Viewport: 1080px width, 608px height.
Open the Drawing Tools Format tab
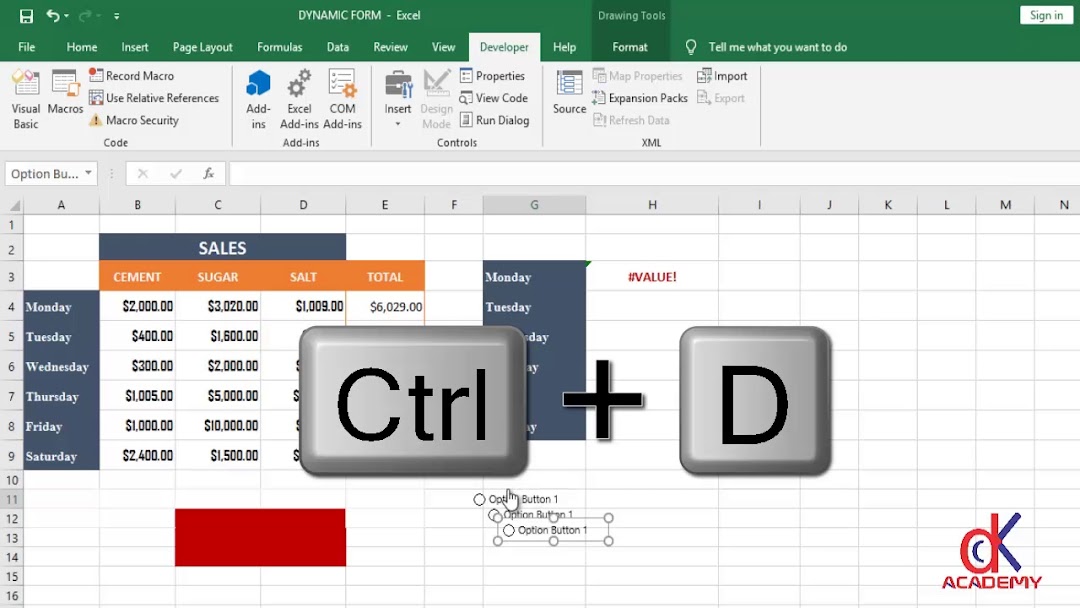click(x=630, y=47)
